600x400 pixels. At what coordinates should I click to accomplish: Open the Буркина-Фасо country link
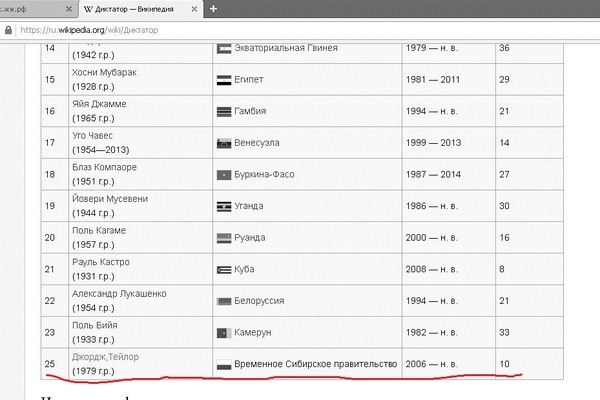click(264, 175)
